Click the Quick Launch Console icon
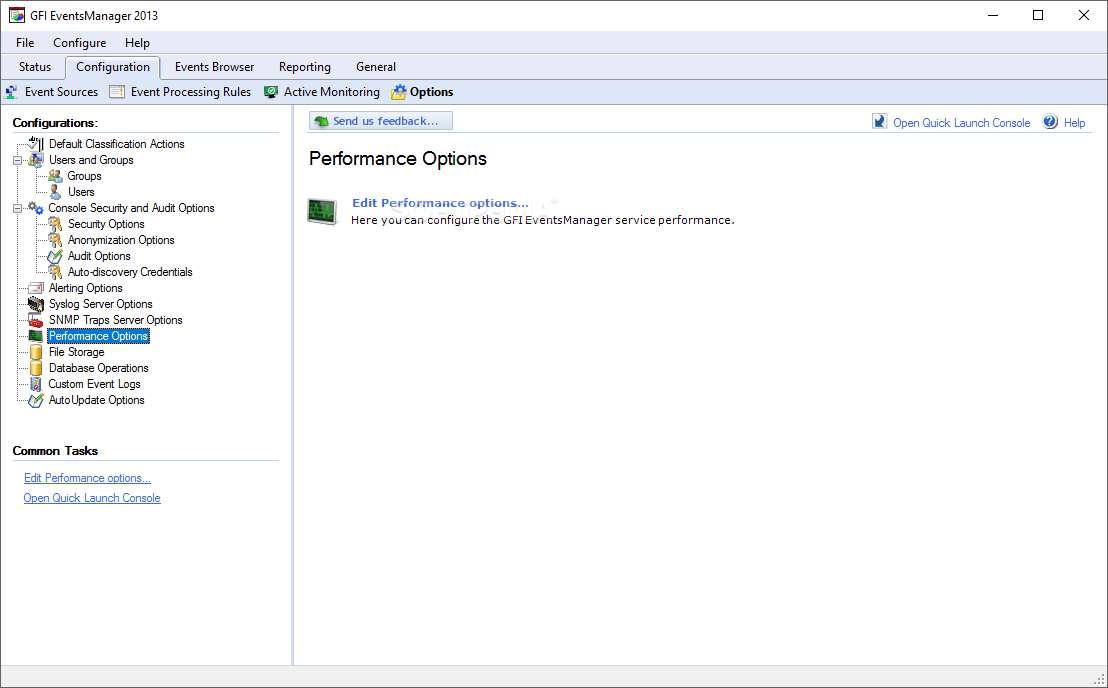1108x688 pixels. (879, 121)
